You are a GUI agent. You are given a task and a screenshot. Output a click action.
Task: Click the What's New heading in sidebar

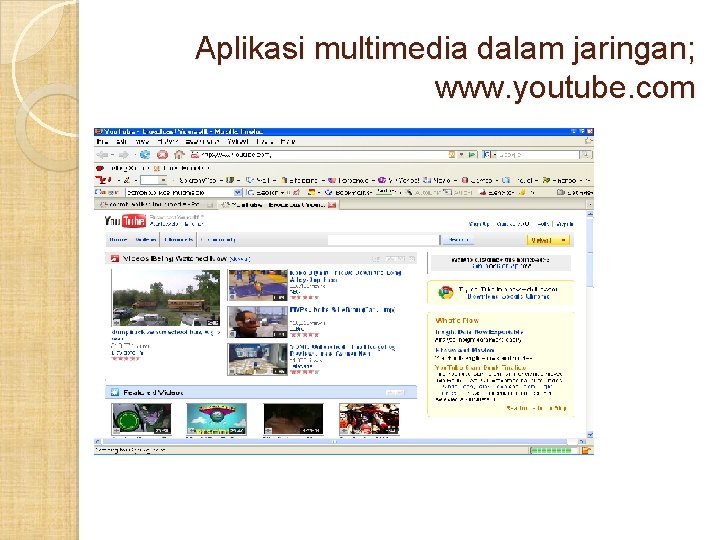click(457, 321)
